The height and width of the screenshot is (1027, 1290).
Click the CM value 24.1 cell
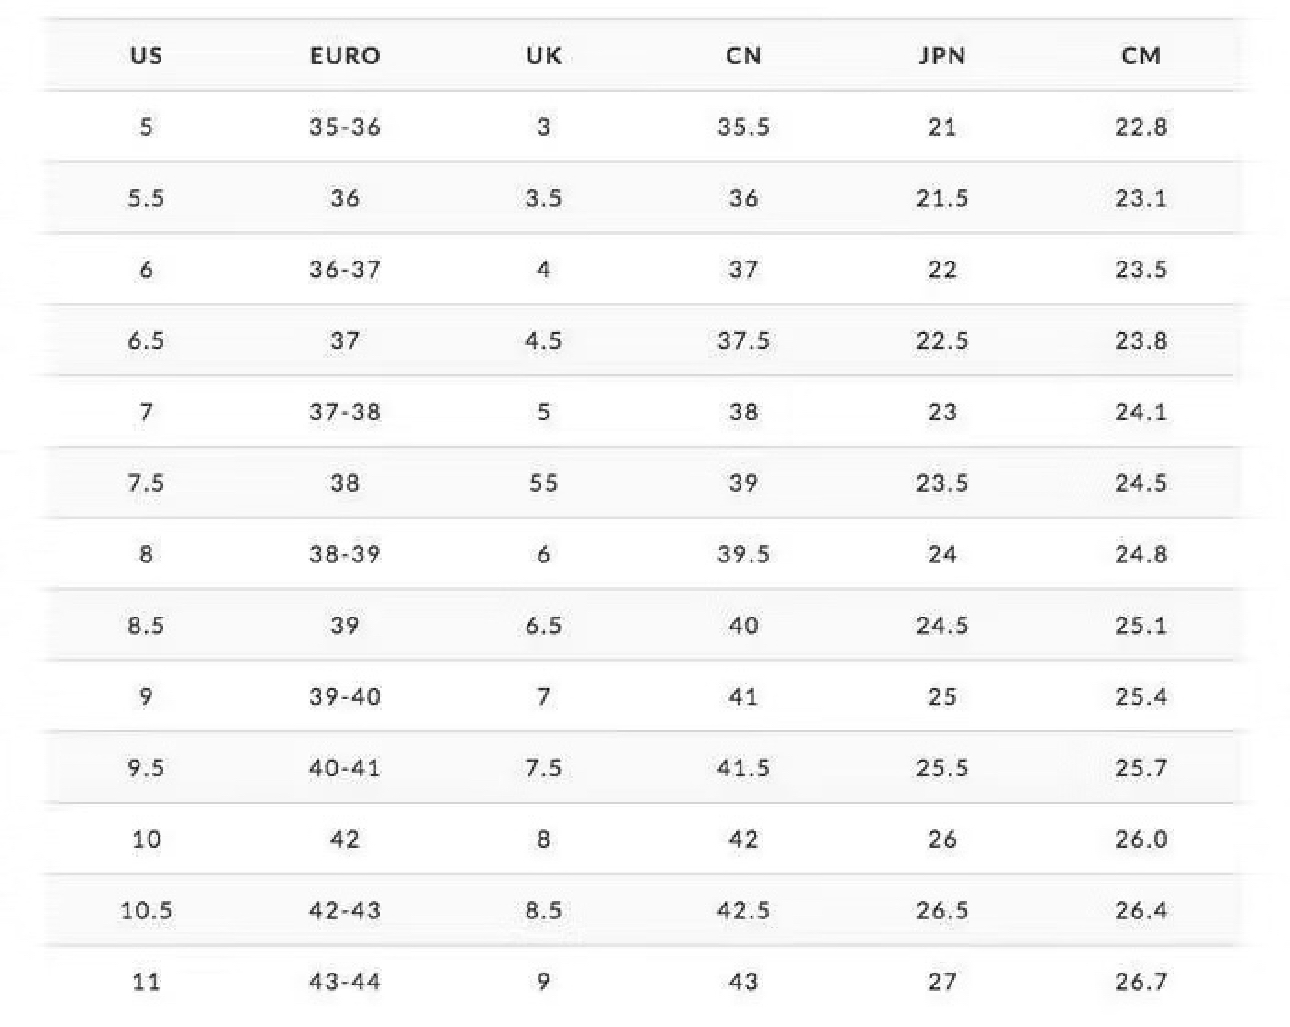pos(1141,412)
